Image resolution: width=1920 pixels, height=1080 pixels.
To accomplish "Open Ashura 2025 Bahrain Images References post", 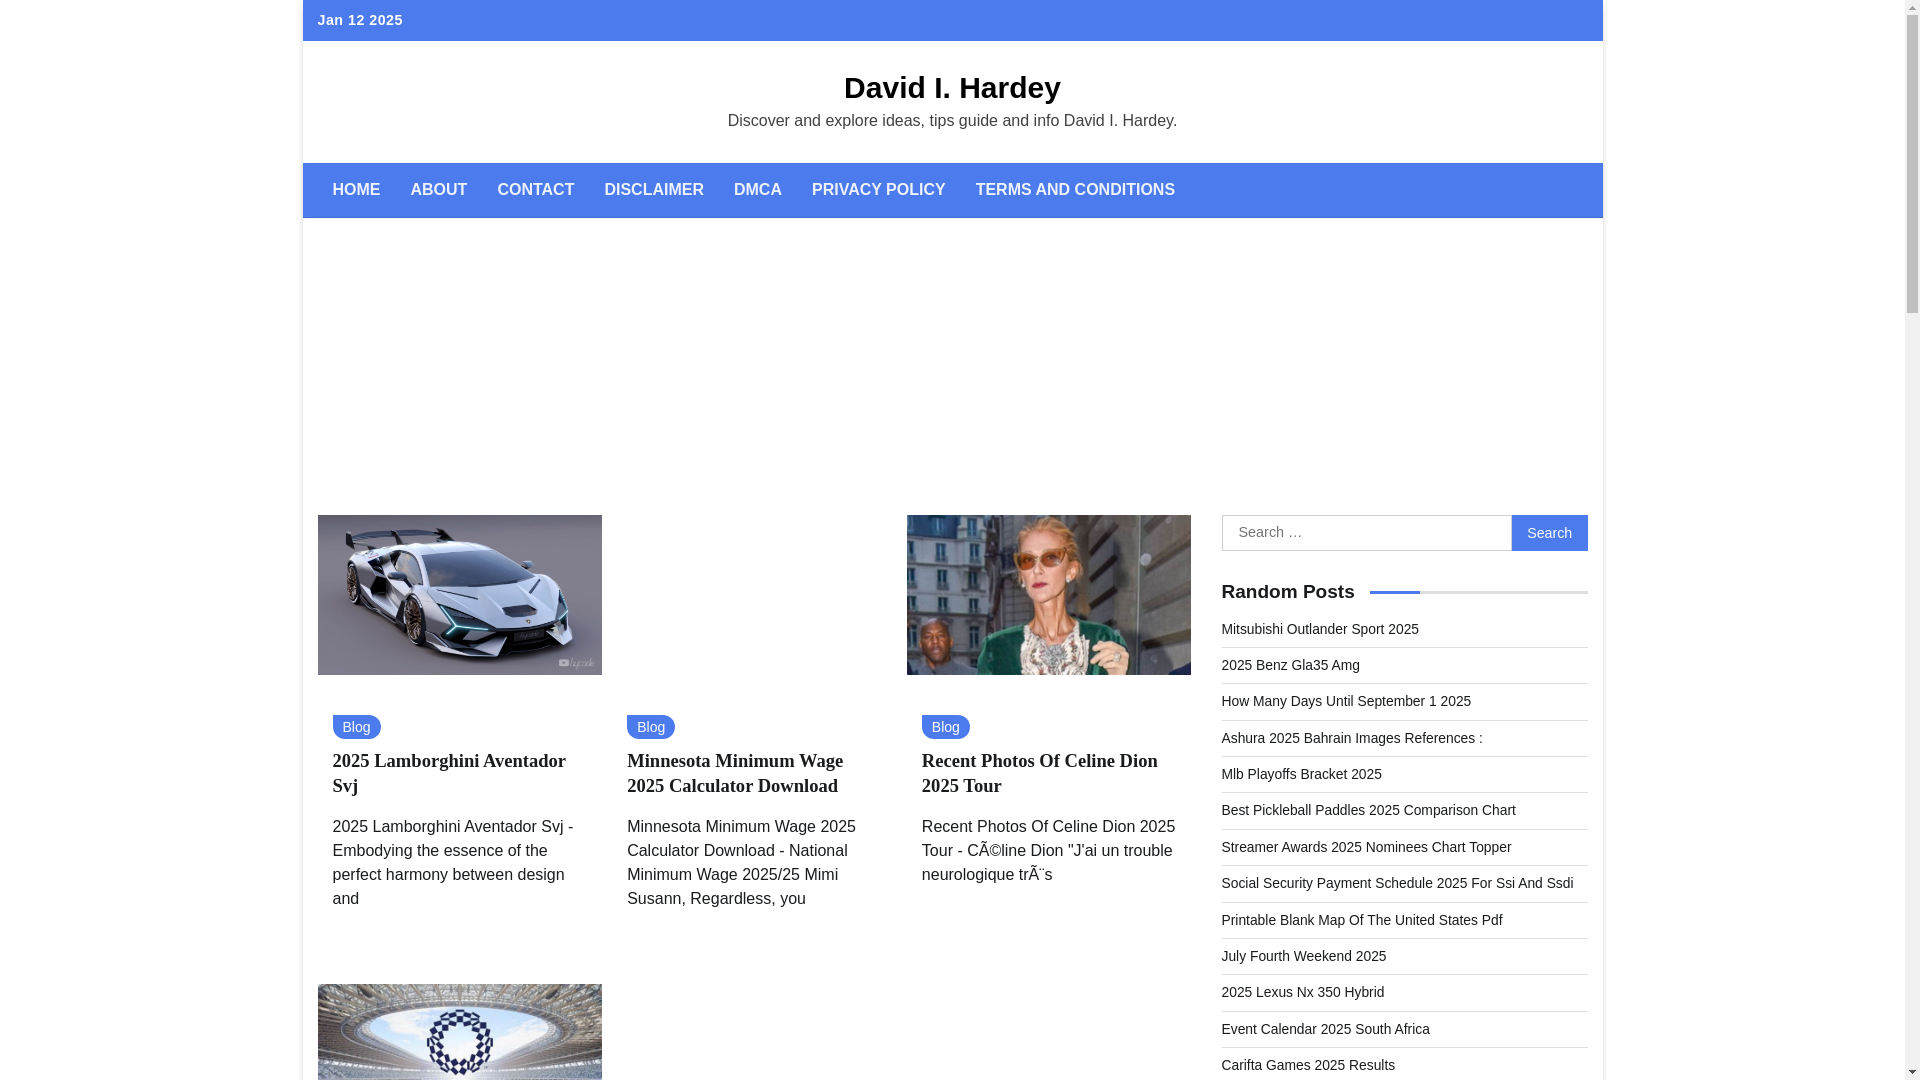I will point(1352,738).
